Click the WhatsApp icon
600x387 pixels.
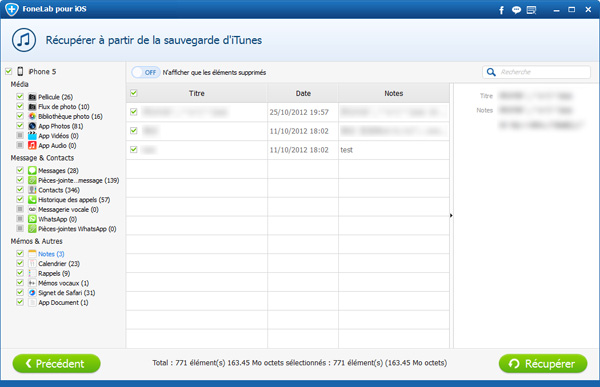[32, 219]
